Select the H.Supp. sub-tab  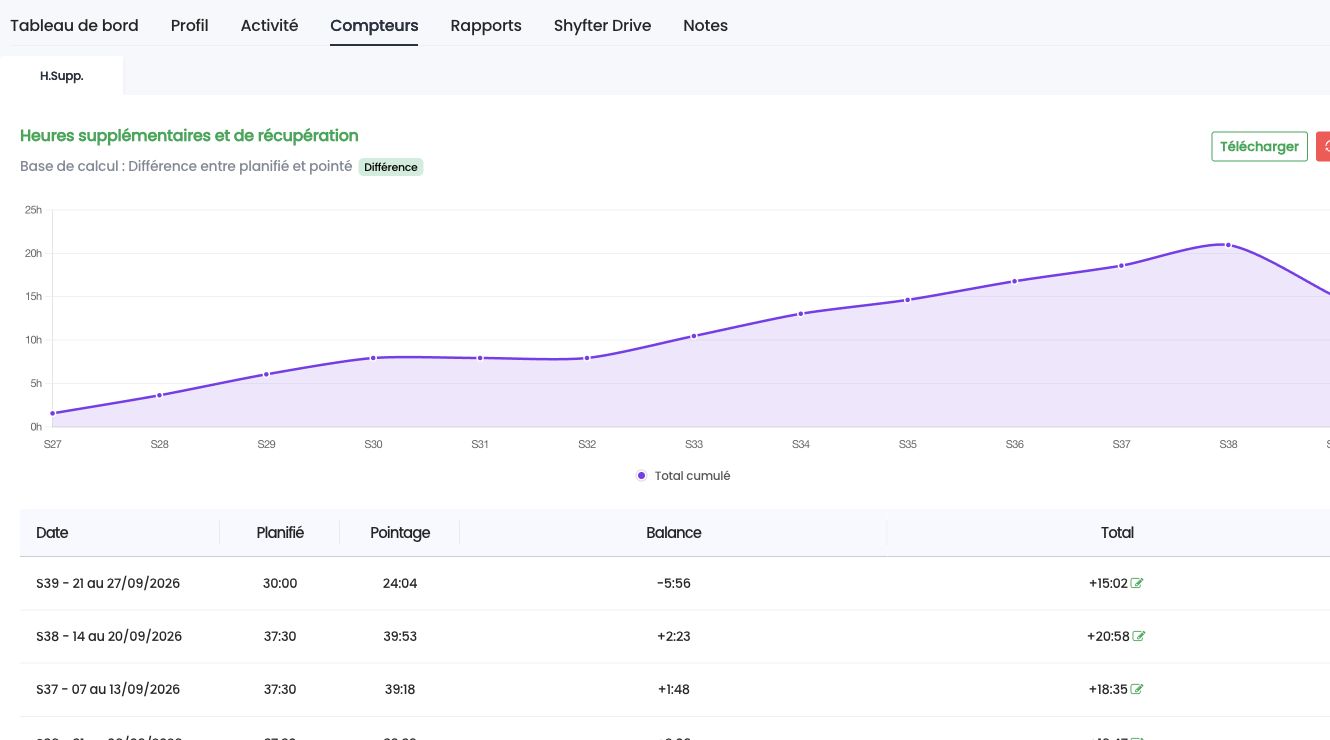(x=62, y=76)
